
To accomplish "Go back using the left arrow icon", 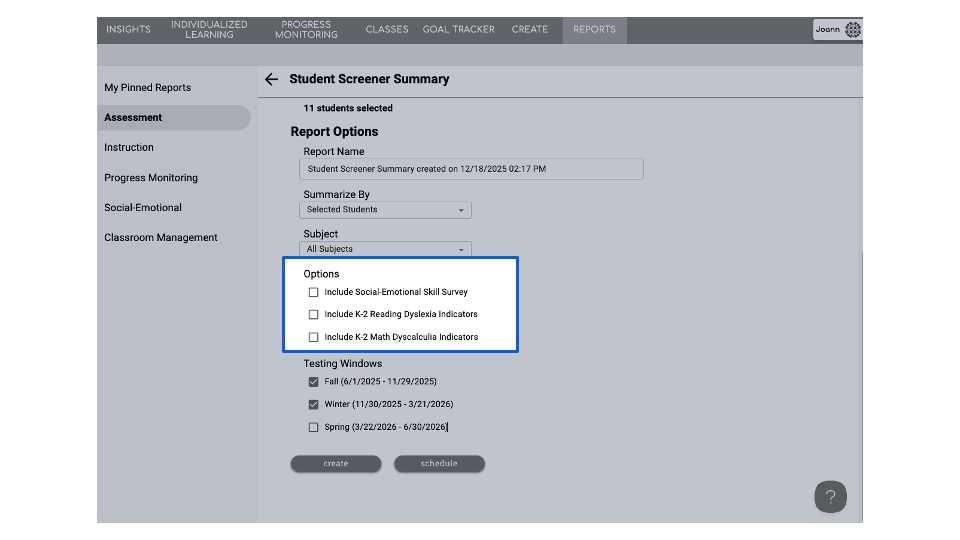I will pos(271,79).
